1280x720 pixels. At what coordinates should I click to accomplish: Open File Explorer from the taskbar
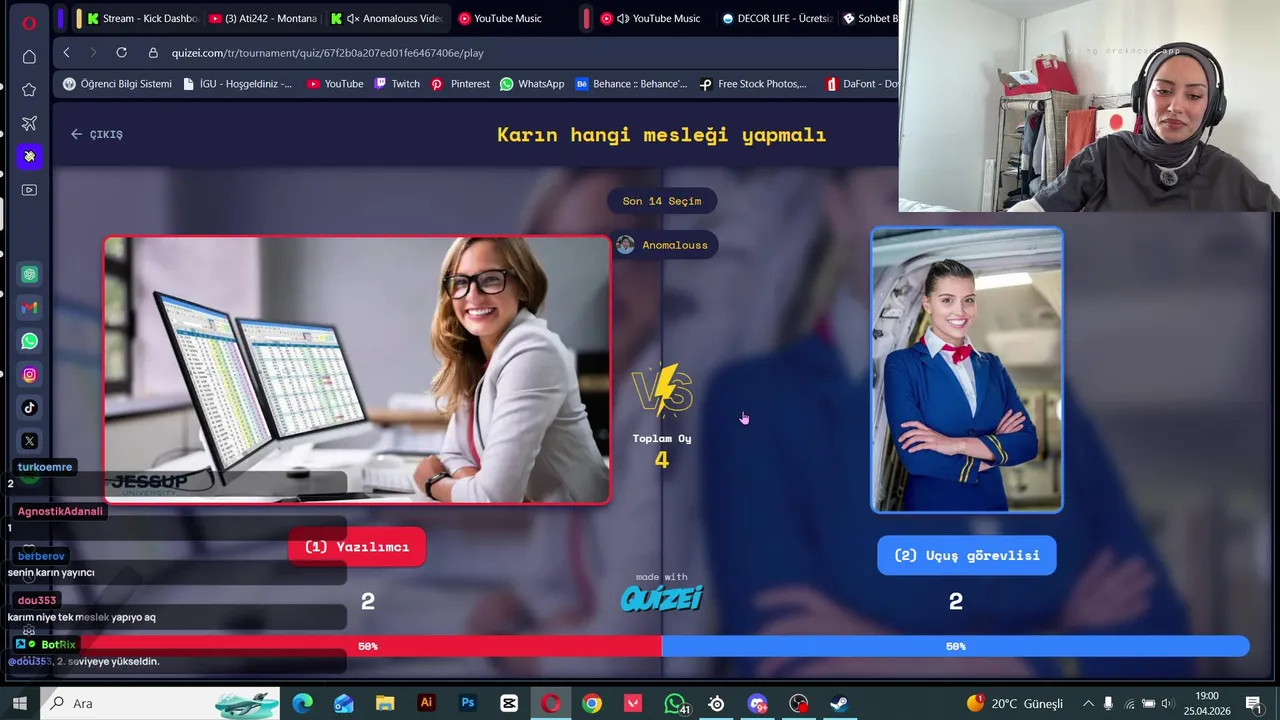[385, 703]
